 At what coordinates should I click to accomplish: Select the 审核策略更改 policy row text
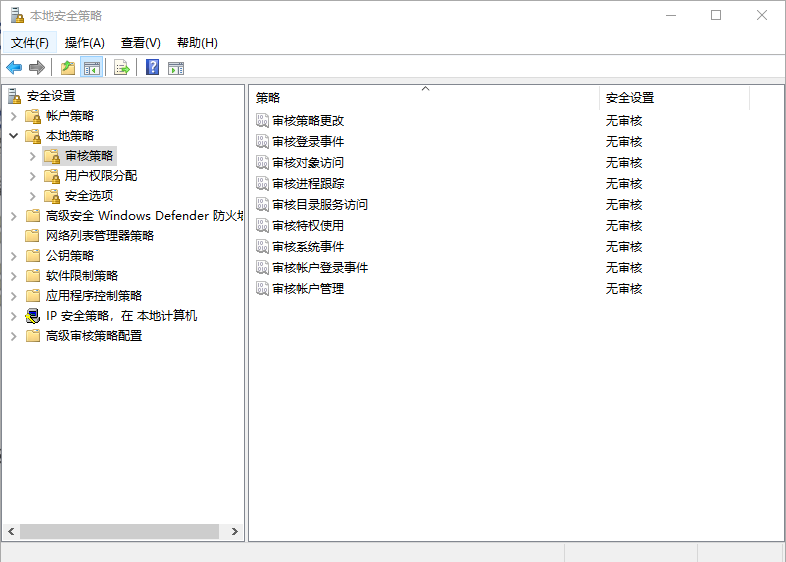pyautogui.click(x=308, y=120)
